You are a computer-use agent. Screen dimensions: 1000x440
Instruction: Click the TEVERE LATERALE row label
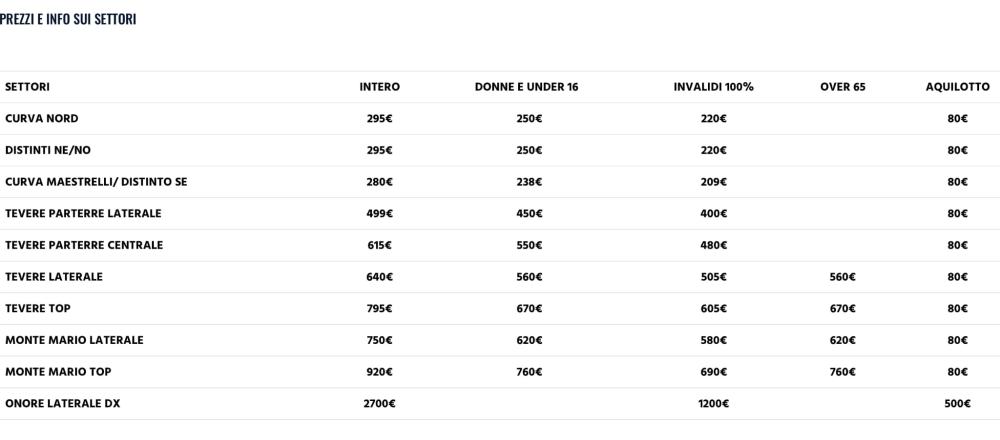[54, 277]
